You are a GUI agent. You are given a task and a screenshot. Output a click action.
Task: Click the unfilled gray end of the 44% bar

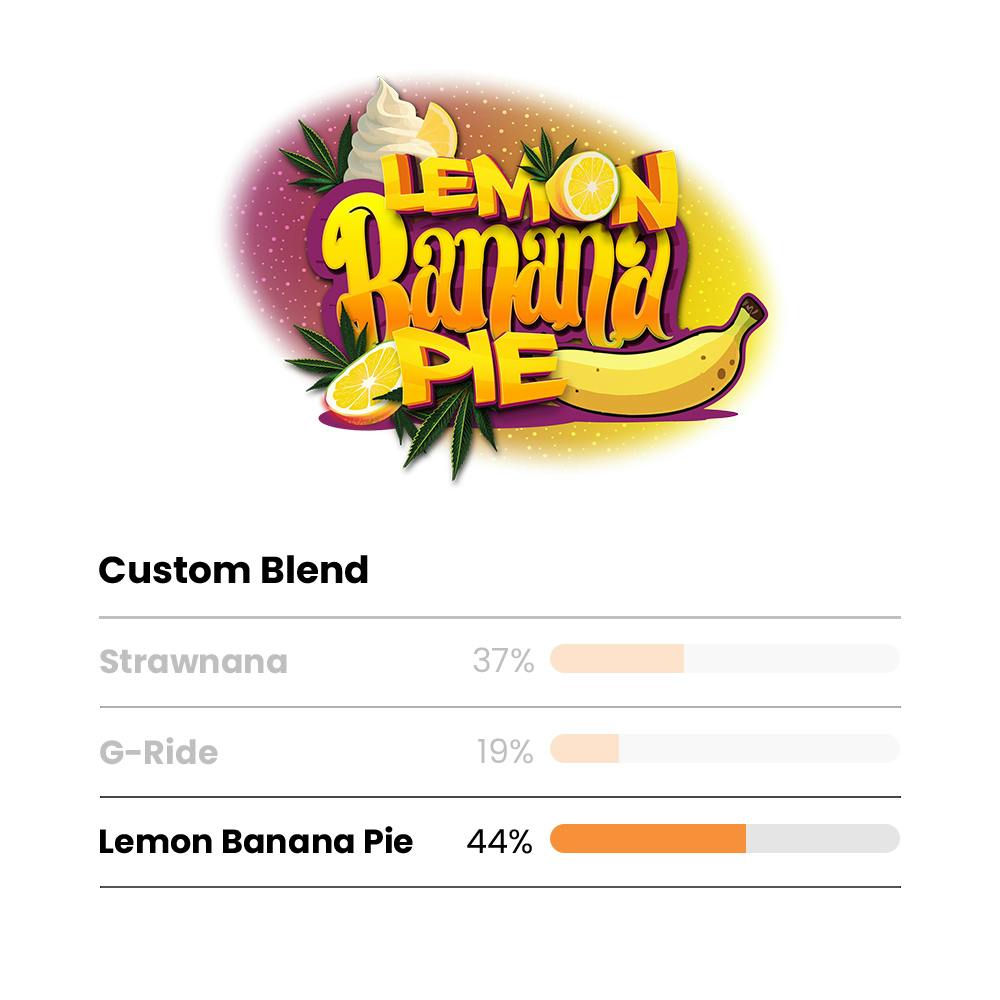pos(822,839)
